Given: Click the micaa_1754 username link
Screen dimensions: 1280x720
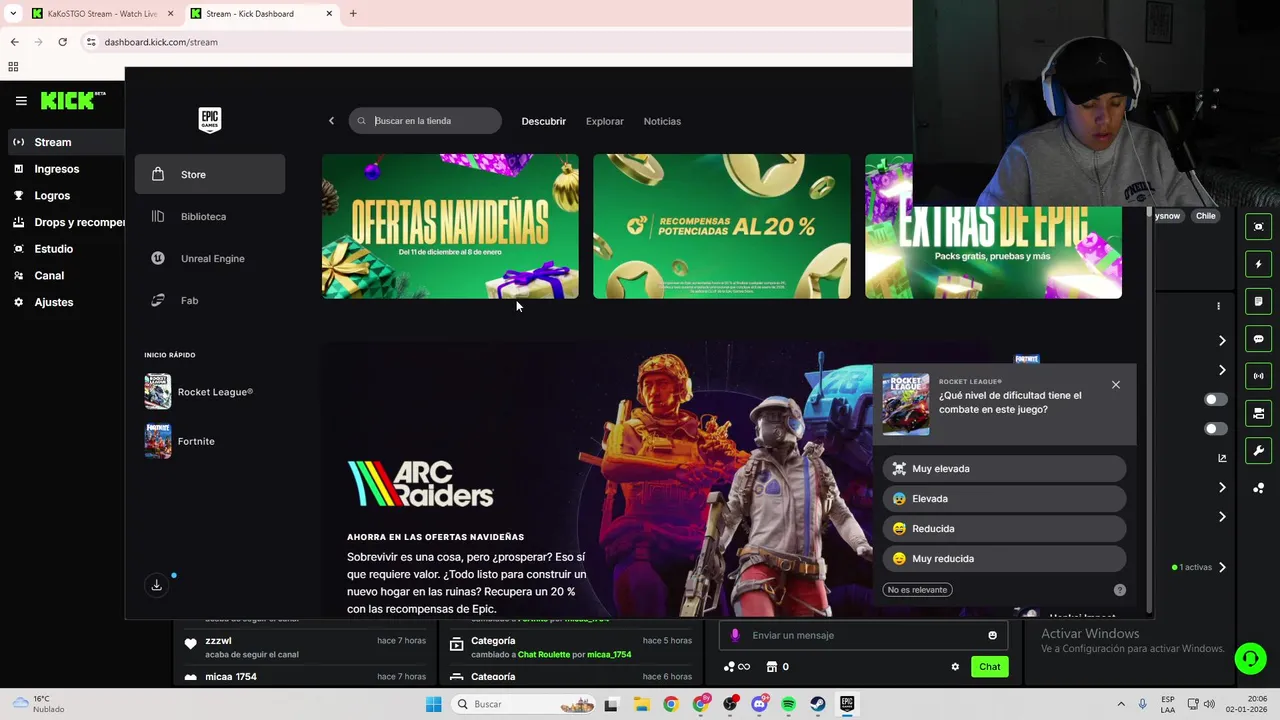Looking at the screenshot, I should (609, 655).
